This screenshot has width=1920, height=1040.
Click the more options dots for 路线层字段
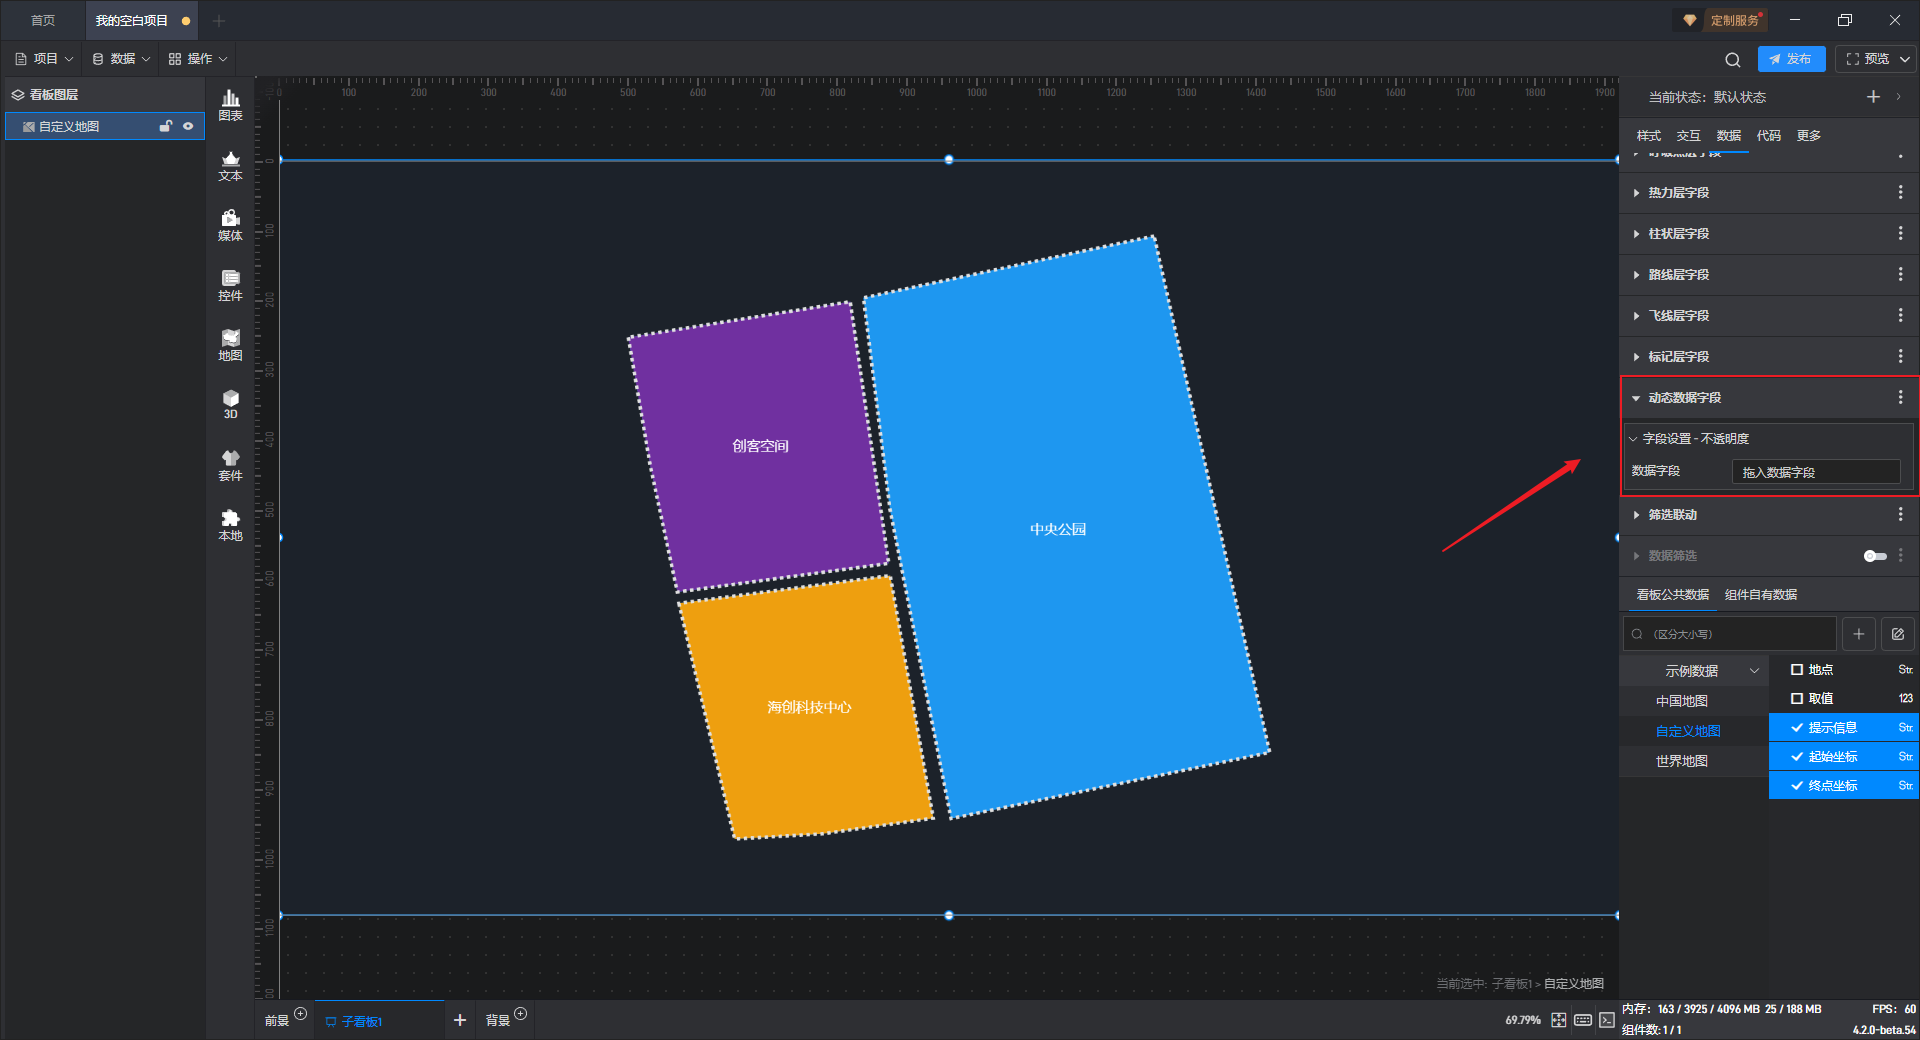pos(1900,274)
